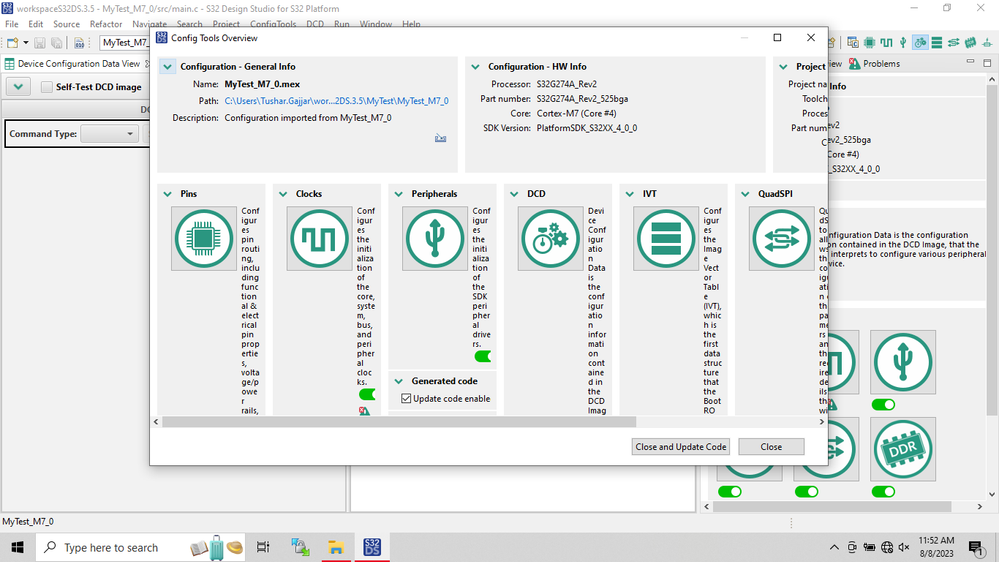999x562 pixels.
Task: Open the Command Type dropdown
Action: click(x=110, y=134)
